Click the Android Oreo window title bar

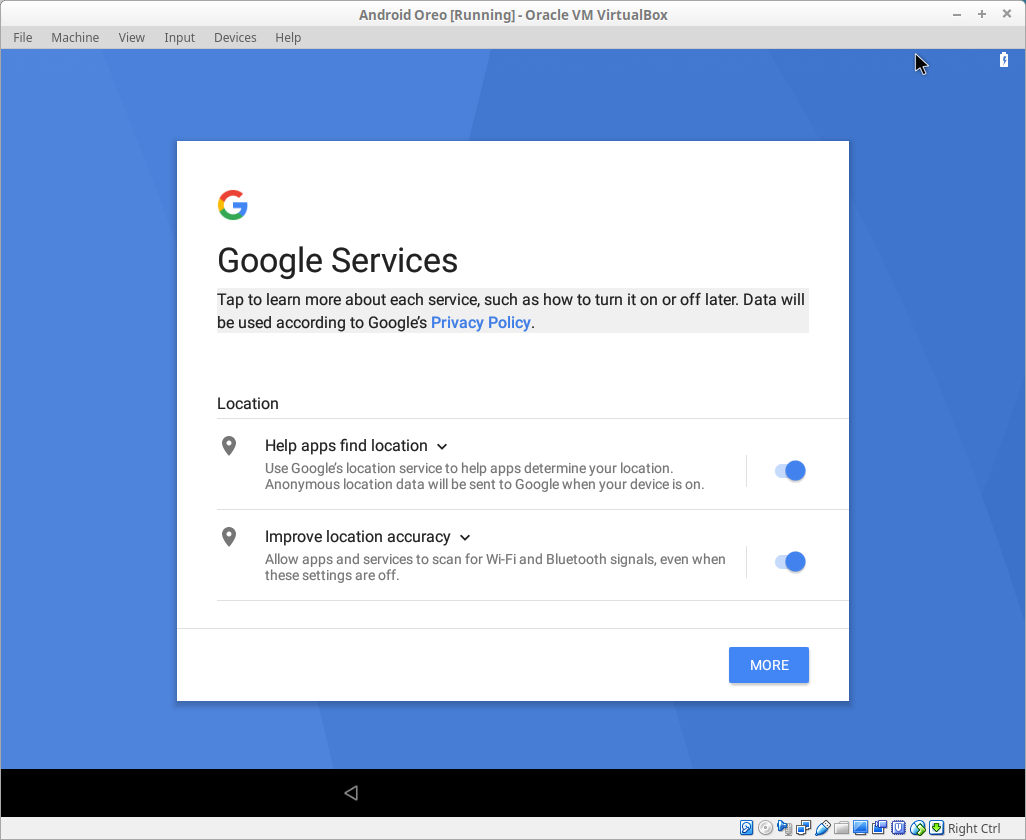[x=513, y=14]
